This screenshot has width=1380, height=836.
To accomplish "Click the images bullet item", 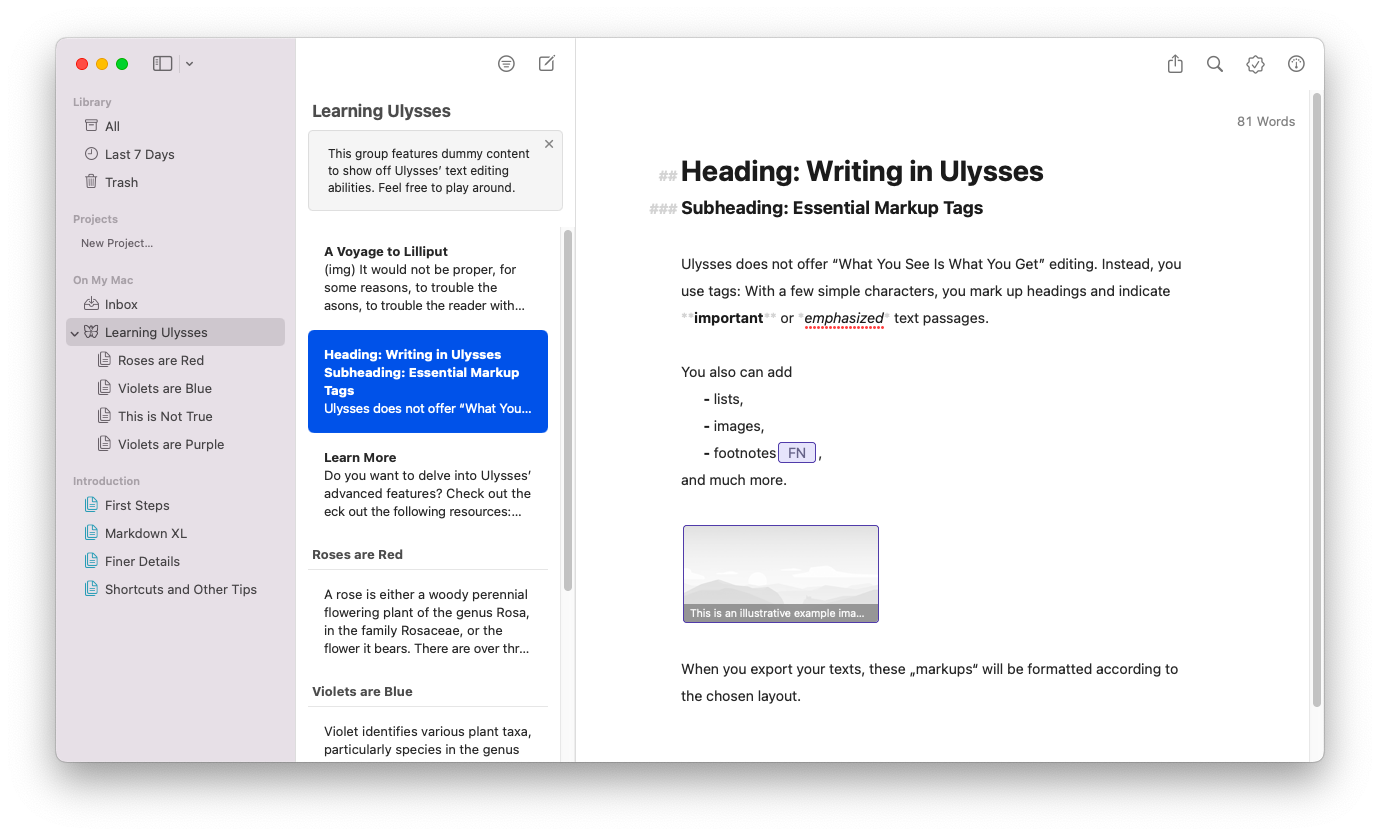I will tap(738, 426).
